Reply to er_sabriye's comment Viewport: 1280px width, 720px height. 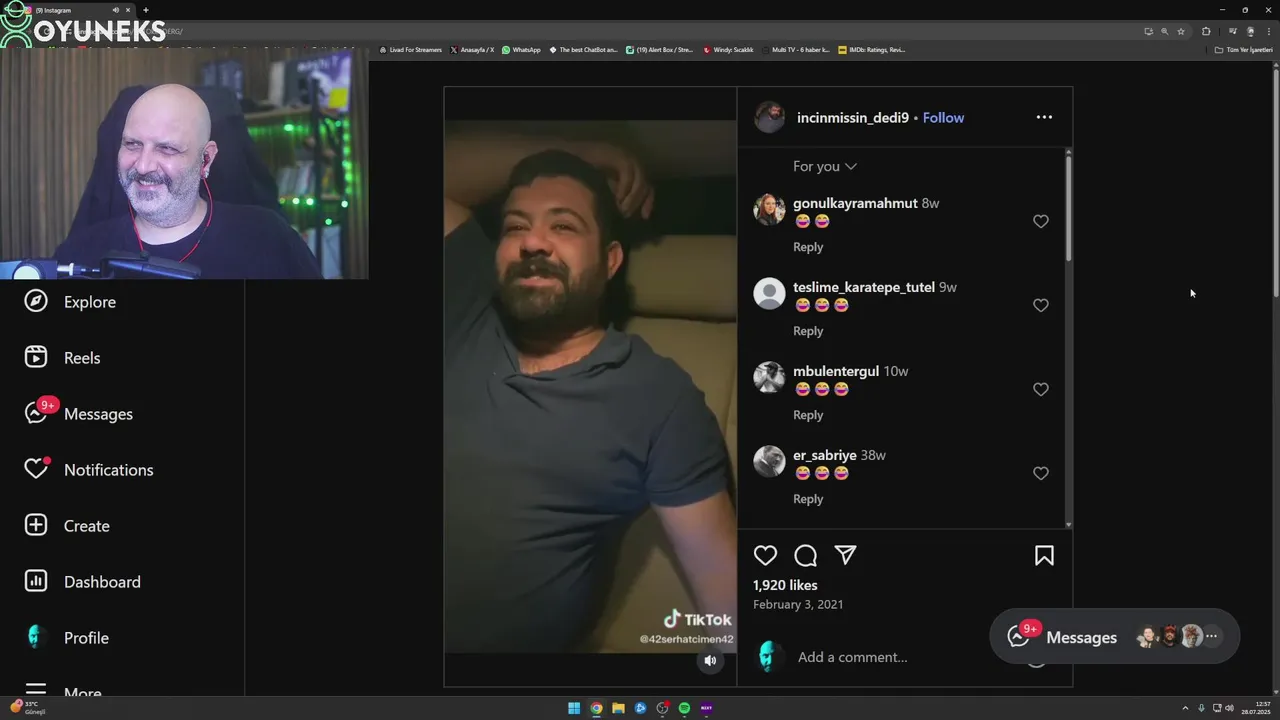(808, 499)
